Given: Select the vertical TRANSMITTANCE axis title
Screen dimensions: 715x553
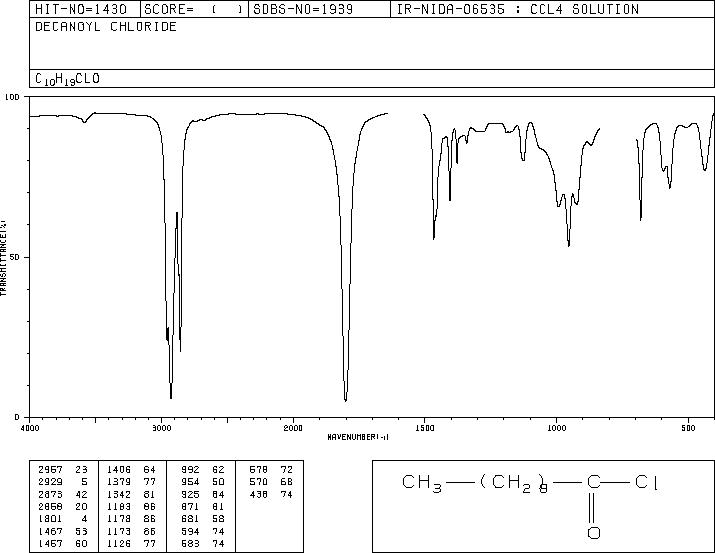Looking at the screenshot, I should [3, 258].
